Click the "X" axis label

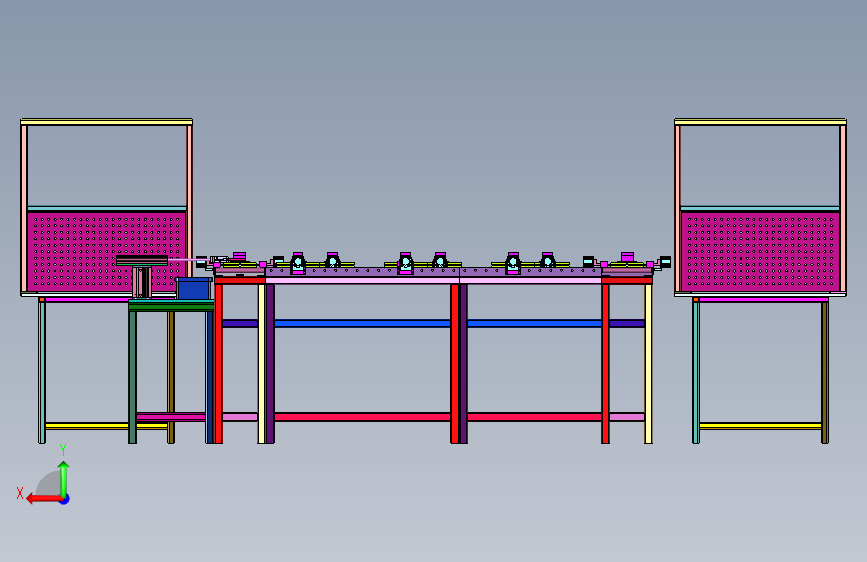pos(20,493)
